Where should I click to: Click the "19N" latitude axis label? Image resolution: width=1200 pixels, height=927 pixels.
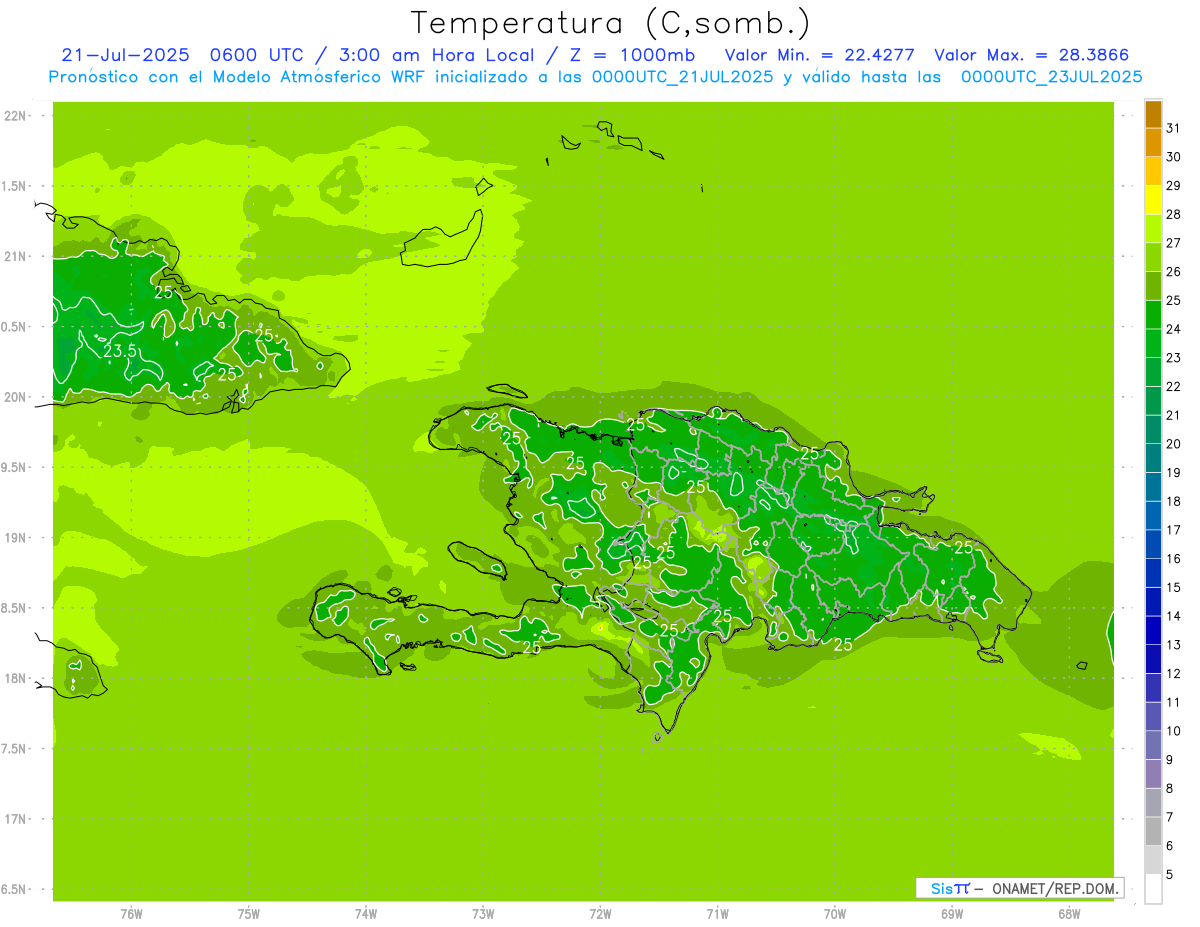pyautogui.click(x=17, y=538)
